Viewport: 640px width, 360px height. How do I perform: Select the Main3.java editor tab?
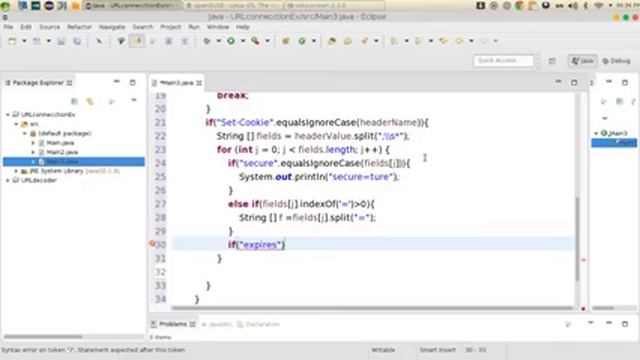click(176, 83)
